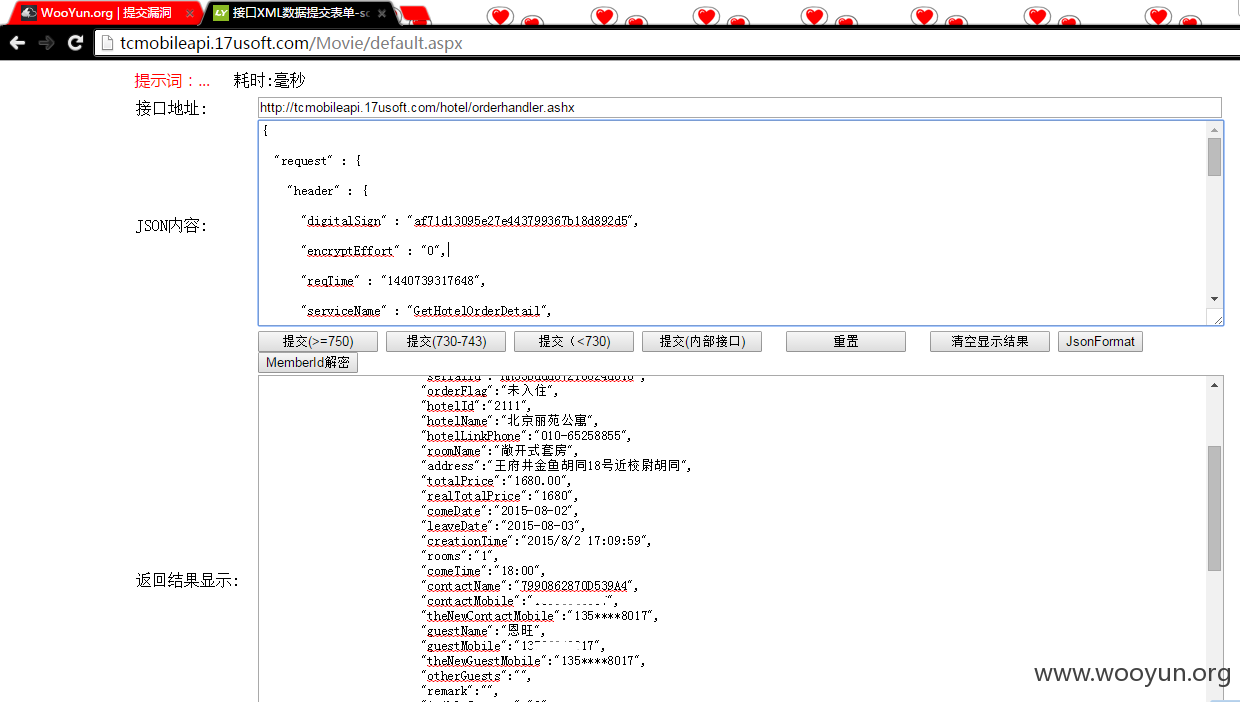
Task: Click the page icon in the address bar
Action: pyautogui.click(x=108, y=43)
